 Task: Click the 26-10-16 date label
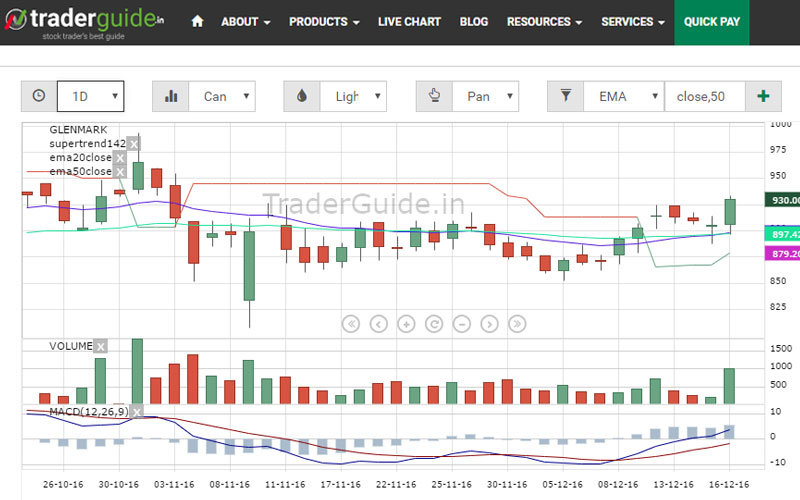pyautogui.click(x=63, y=484)
